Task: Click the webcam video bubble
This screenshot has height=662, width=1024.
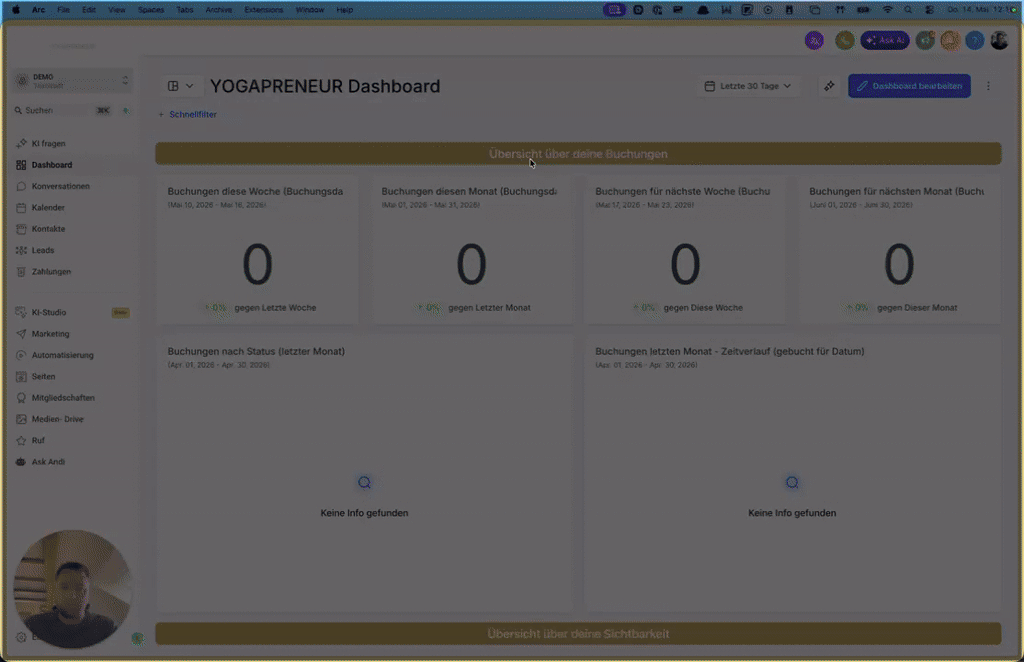Action: (x=72, y=589)
